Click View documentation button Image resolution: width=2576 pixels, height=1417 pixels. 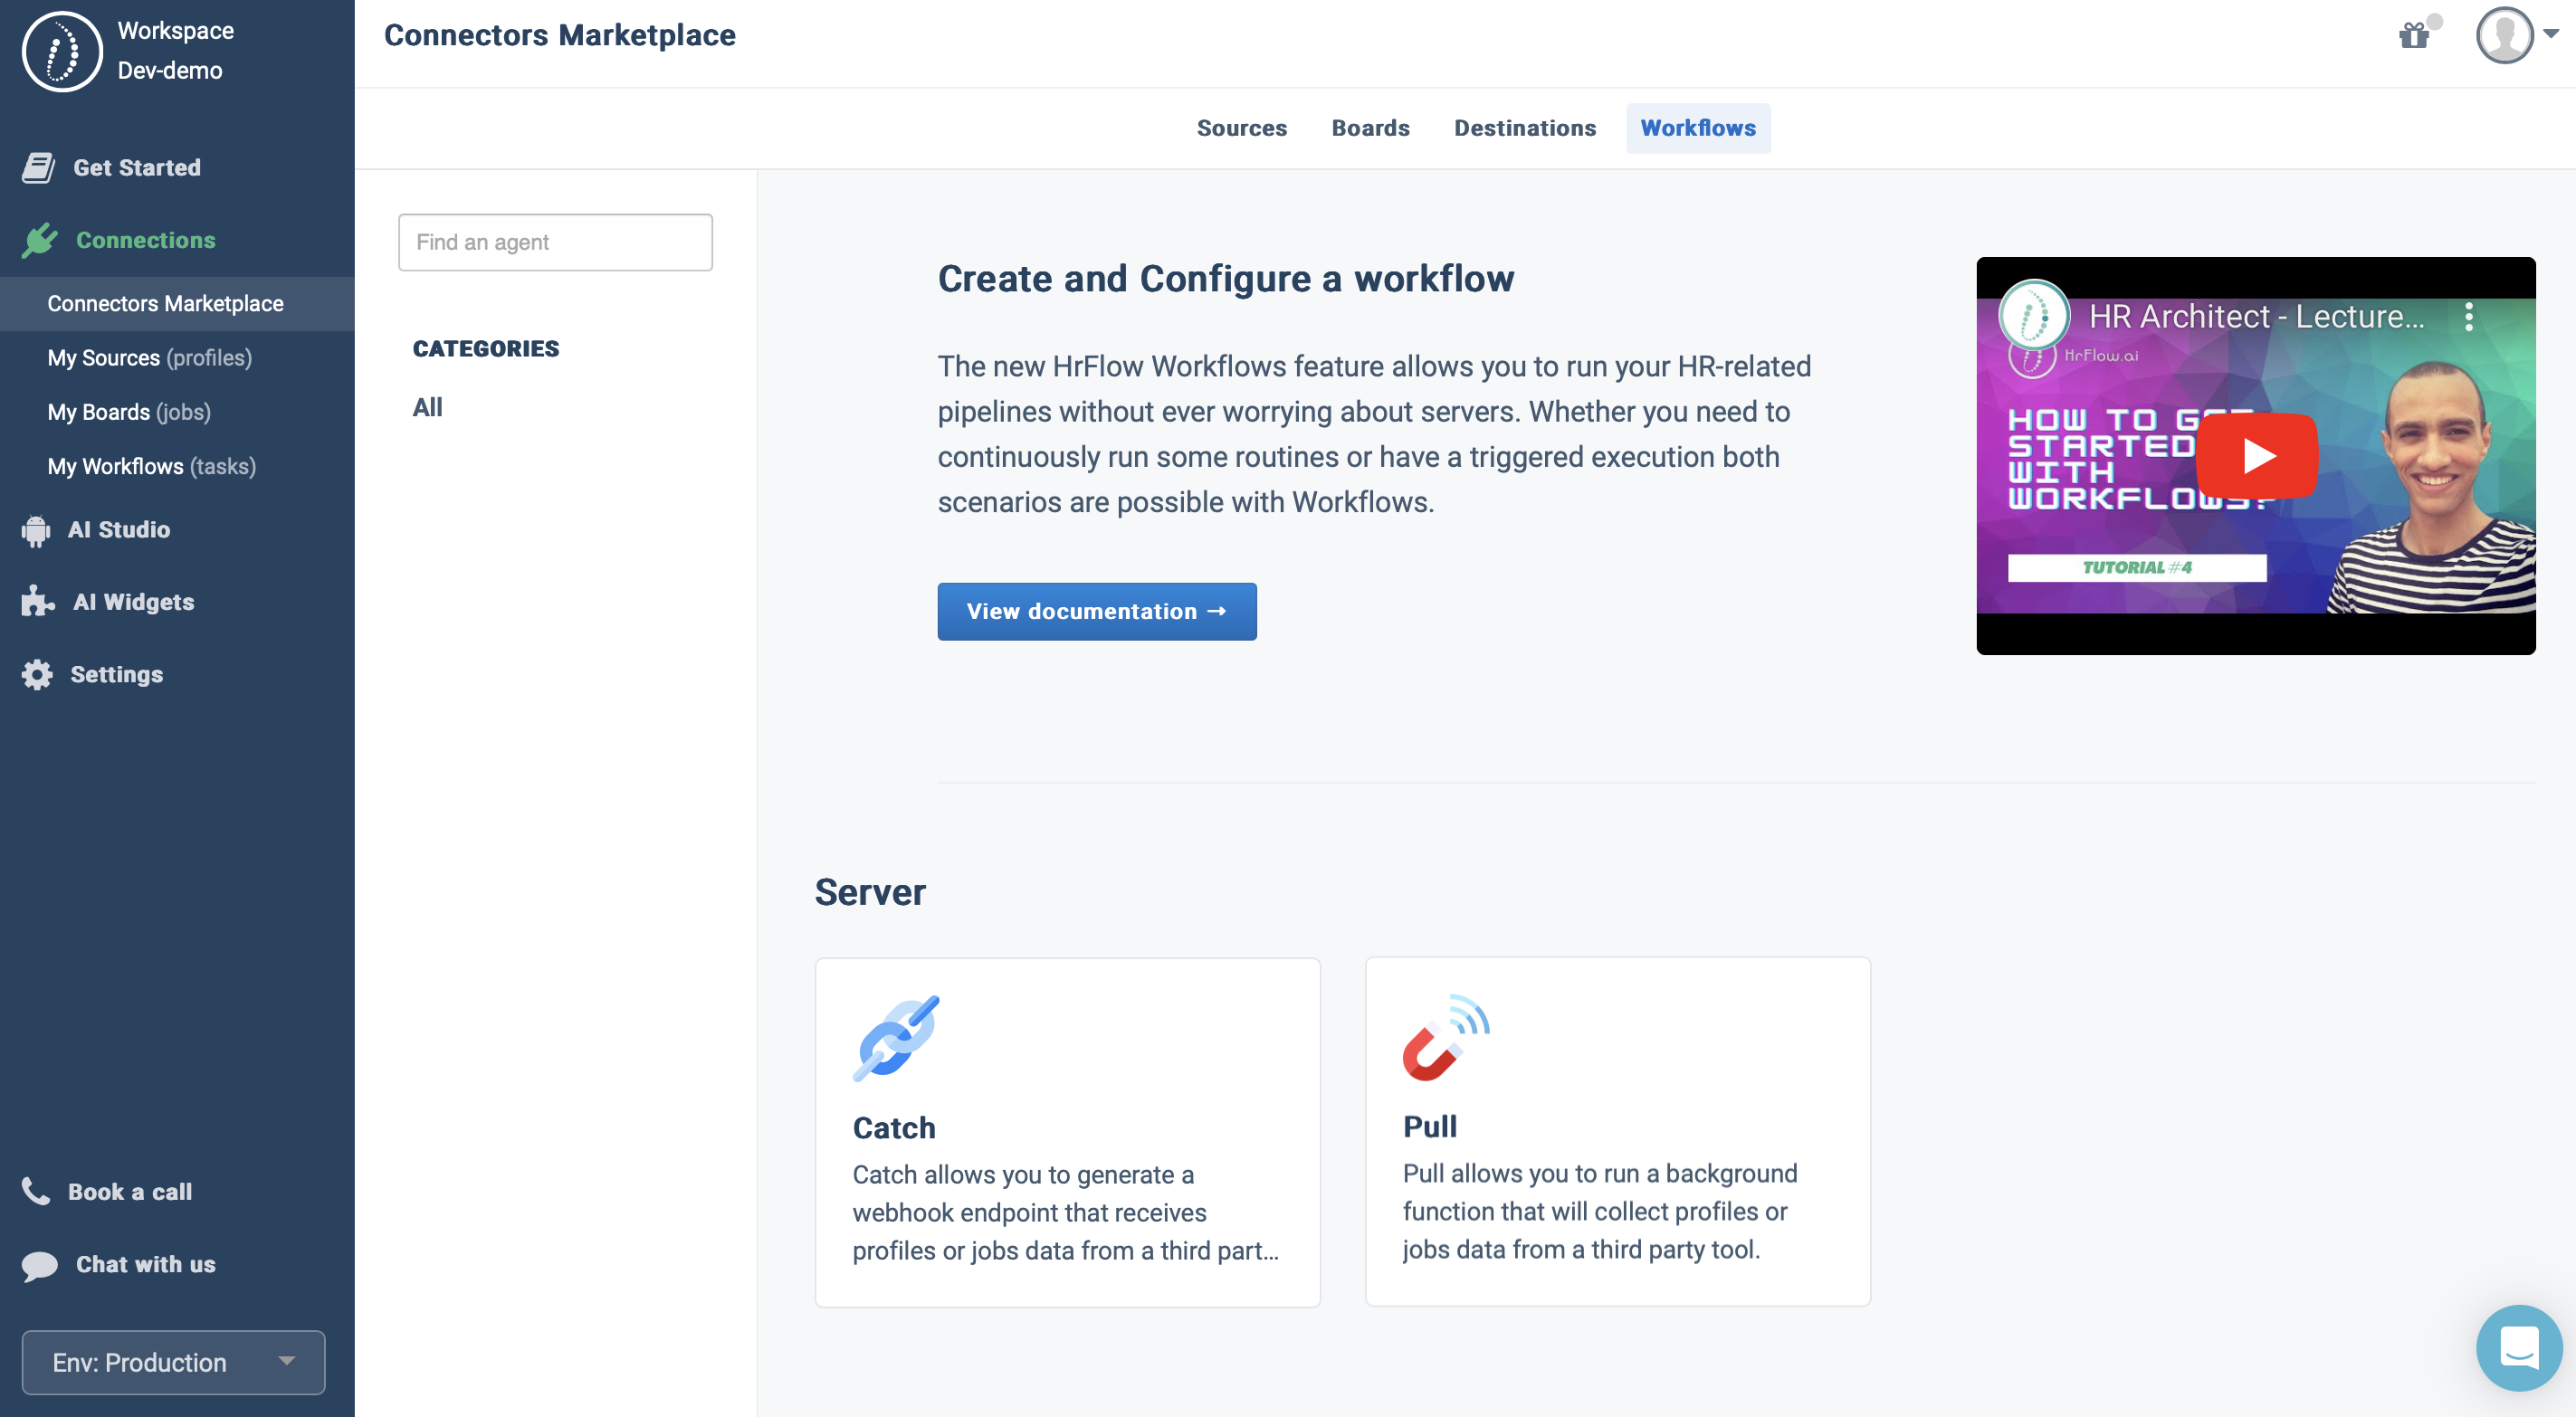[1096, 611]
